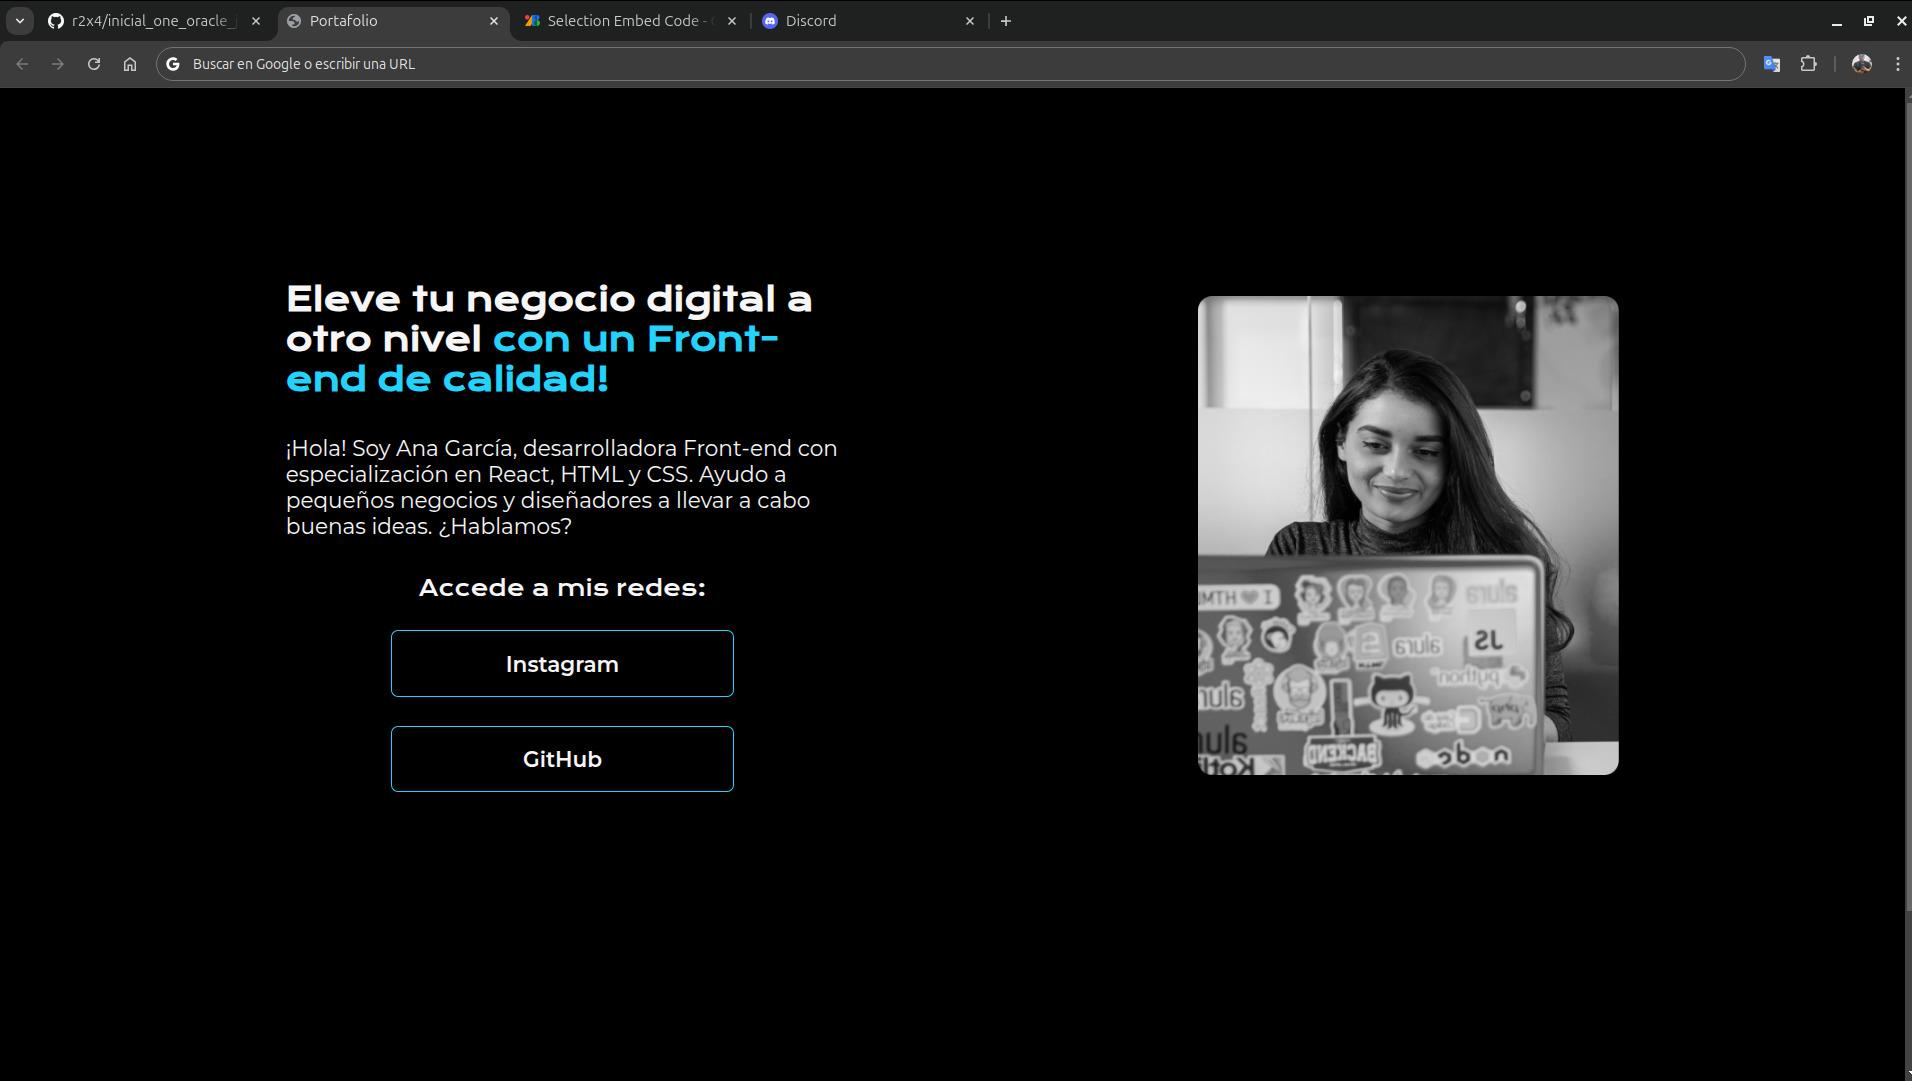The width and height of the screenshot is (1912, 1081).
Task: Focus the URL address bar
Action: [x=950, y=64]
